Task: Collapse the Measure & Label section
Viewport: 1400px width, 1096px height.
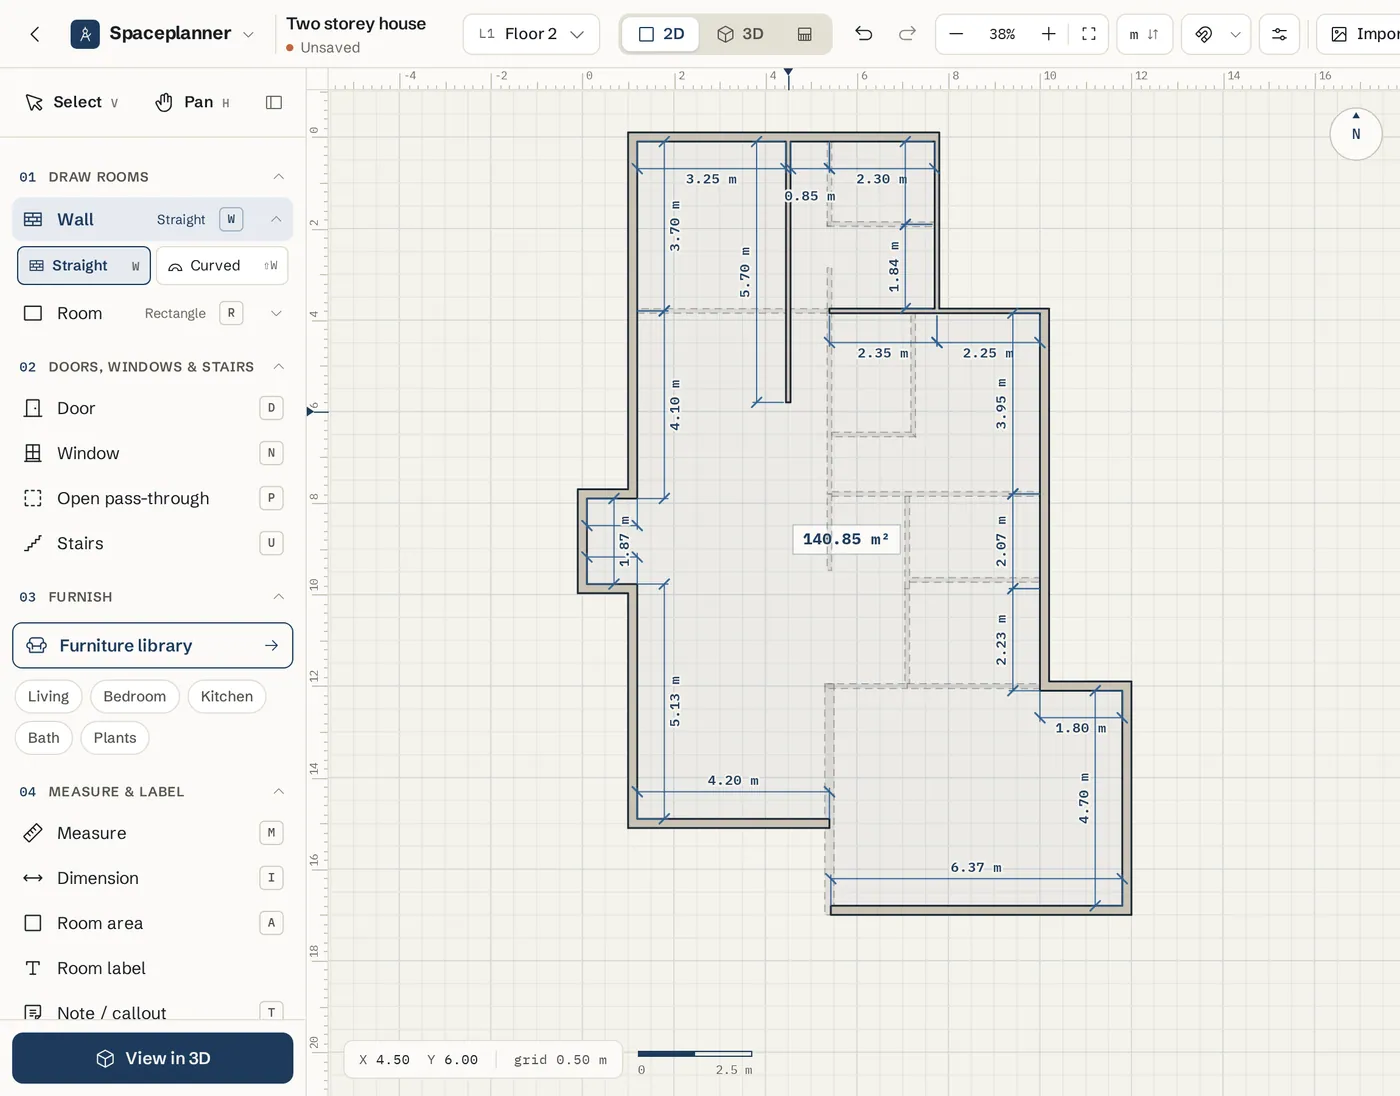Action: [x=279, y=792]
